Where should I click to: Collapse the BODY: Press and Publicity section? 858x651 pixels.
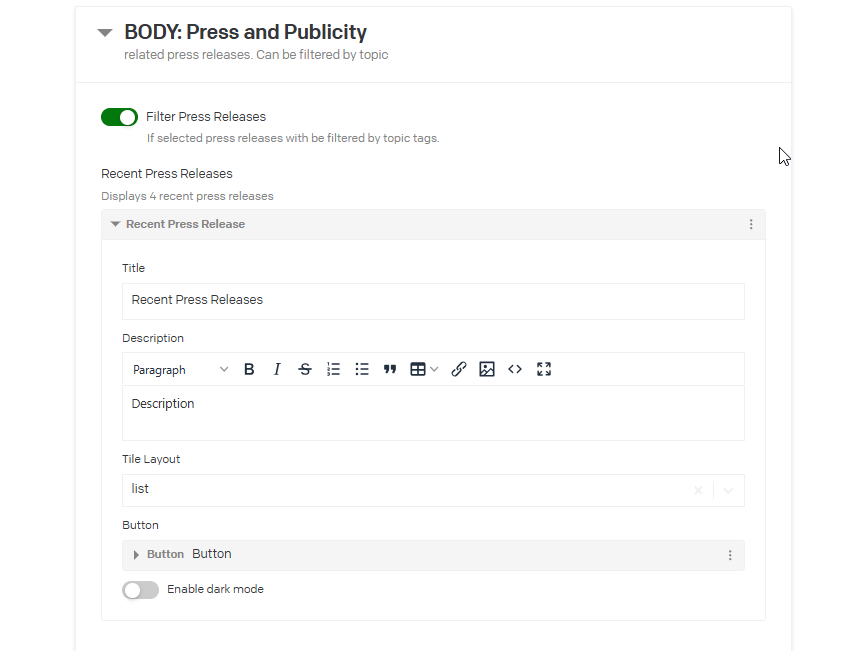point(105,33)
